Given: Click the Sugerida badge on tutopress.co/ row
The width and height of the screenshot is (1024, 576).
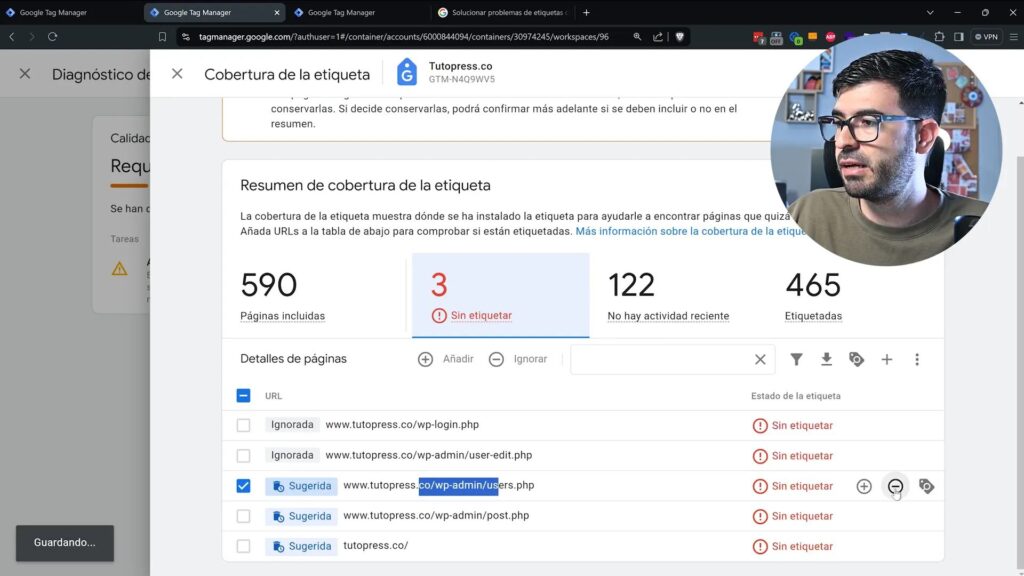Looking at the screenshot, I should [x=302, y=546].
